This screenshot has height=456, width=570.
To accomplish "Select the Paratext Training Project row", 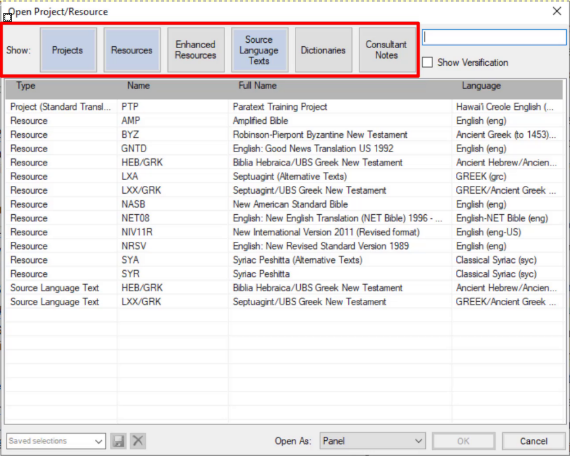I will [x=284, y=107].
